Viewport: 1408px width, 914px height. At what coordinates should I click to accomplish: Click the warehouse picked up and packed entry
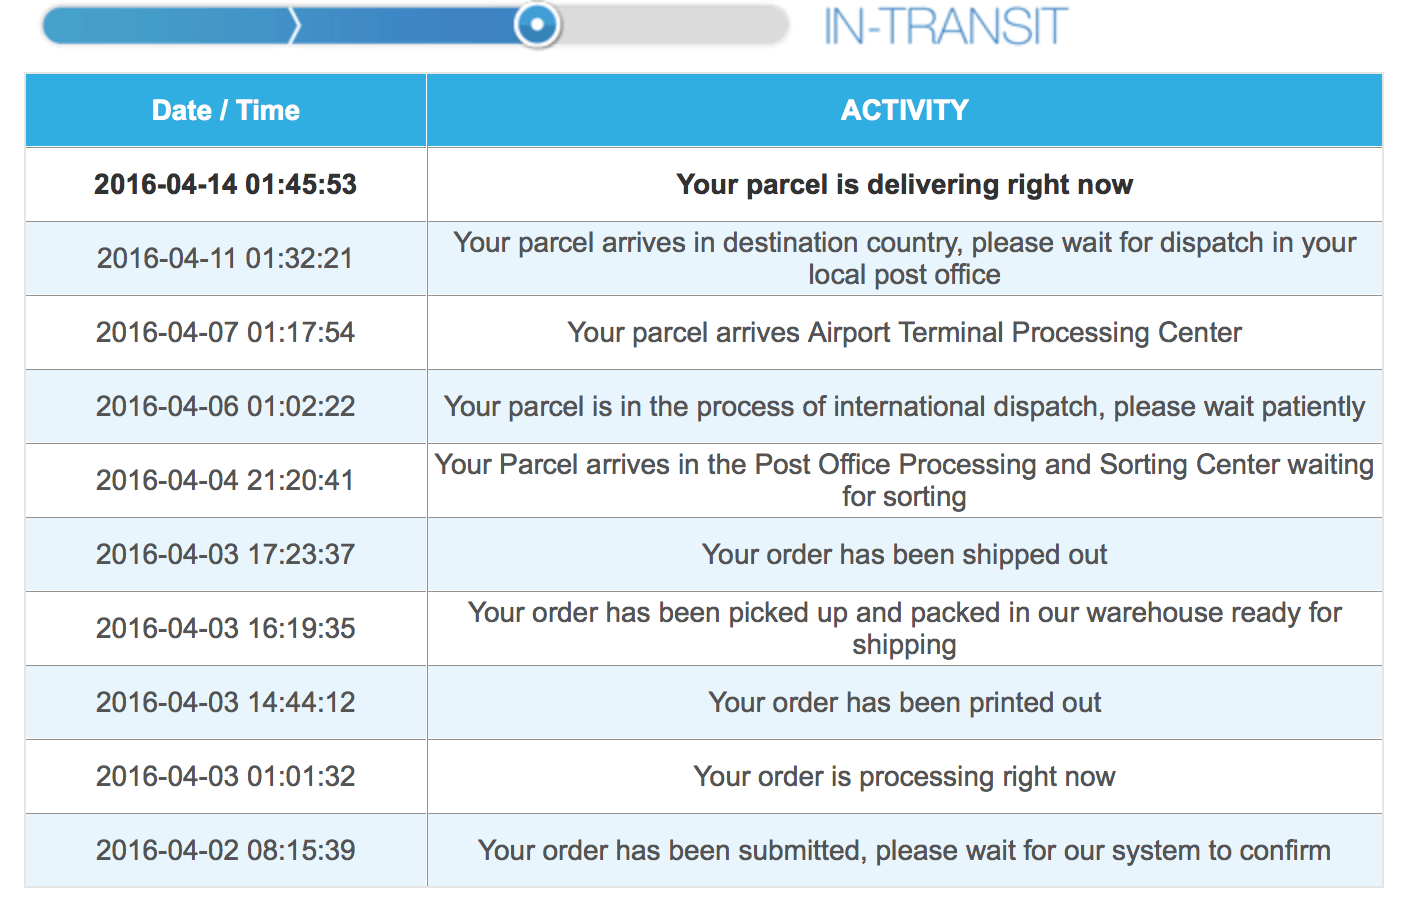coord(904,628)
